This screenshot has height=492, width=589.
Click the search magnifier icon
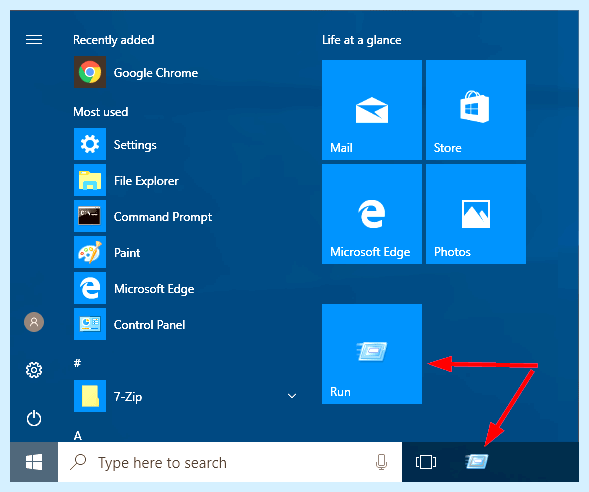tap(78, 462)
